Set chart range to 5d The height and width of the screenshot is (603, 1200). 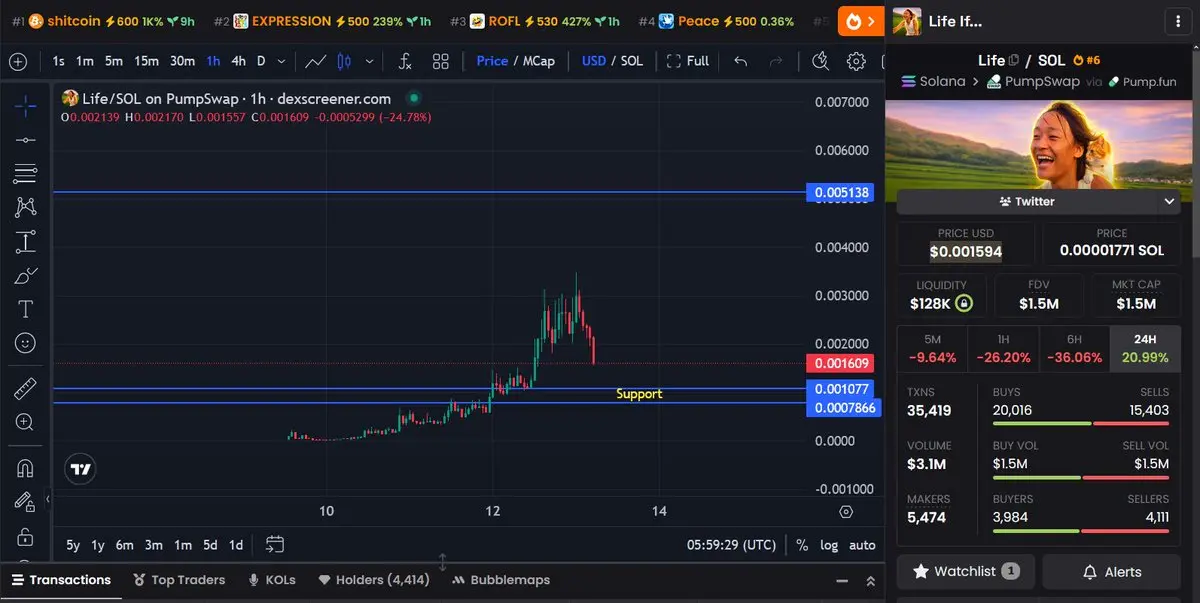(x=210, y=545)
